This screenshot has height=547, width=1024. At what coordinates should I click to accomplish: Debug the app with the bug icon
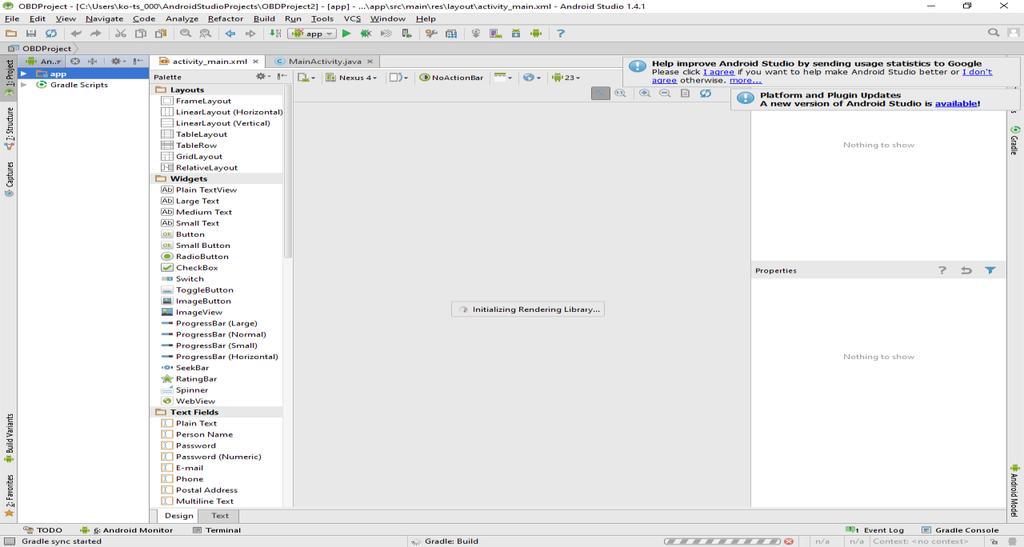point(366,33)
